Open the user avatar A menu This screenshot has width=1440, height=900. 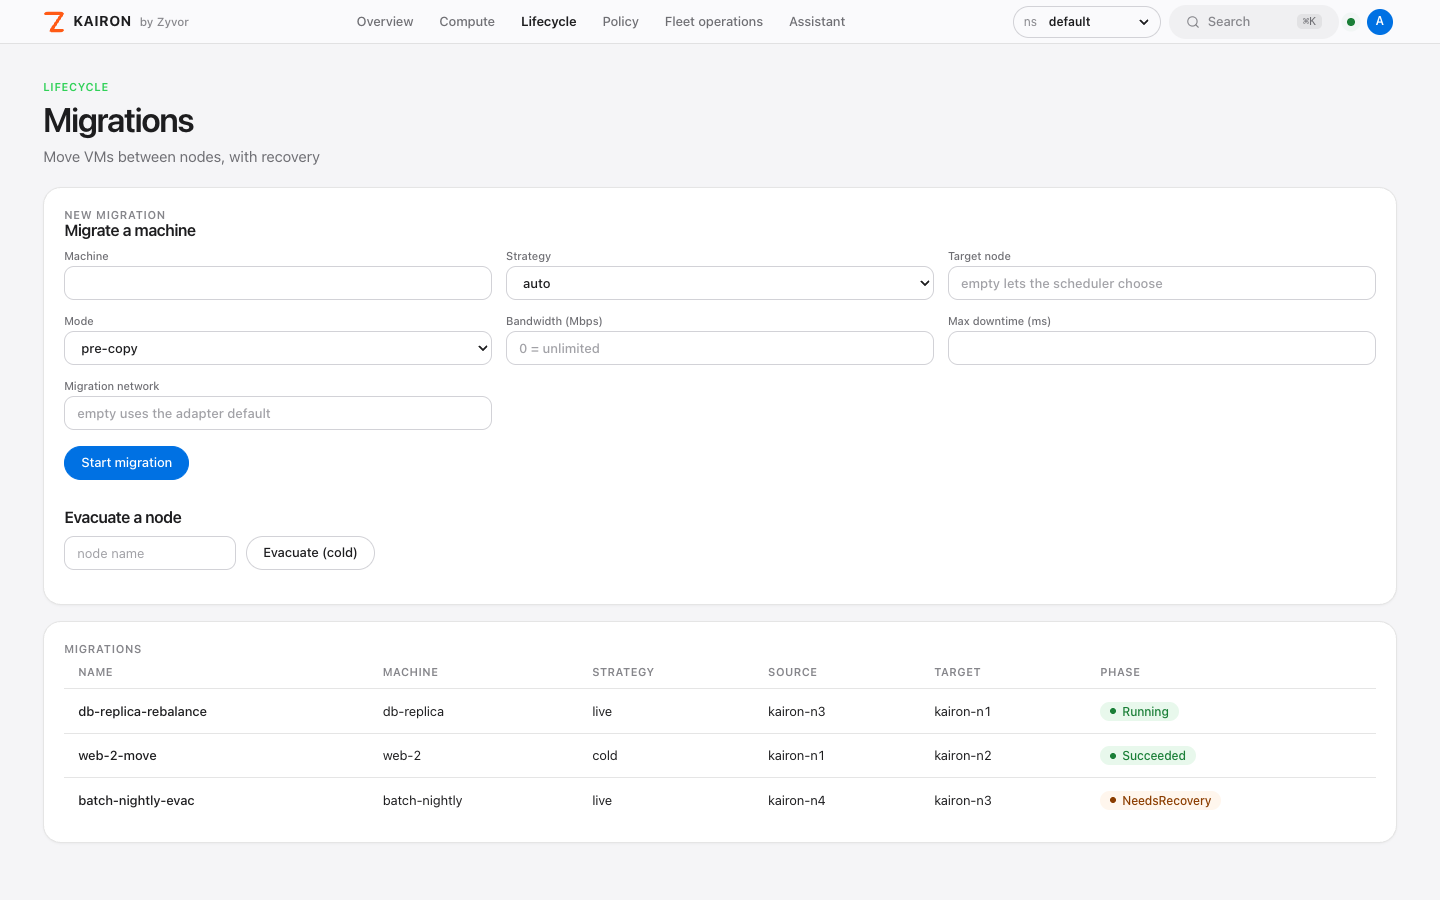coord(1380,22)
